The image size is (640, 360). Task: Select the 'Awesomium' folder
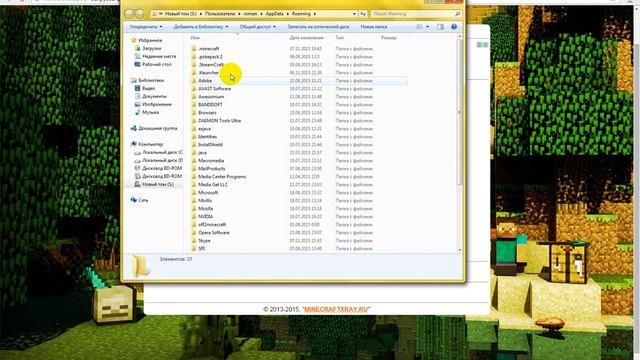pos(211,97)
